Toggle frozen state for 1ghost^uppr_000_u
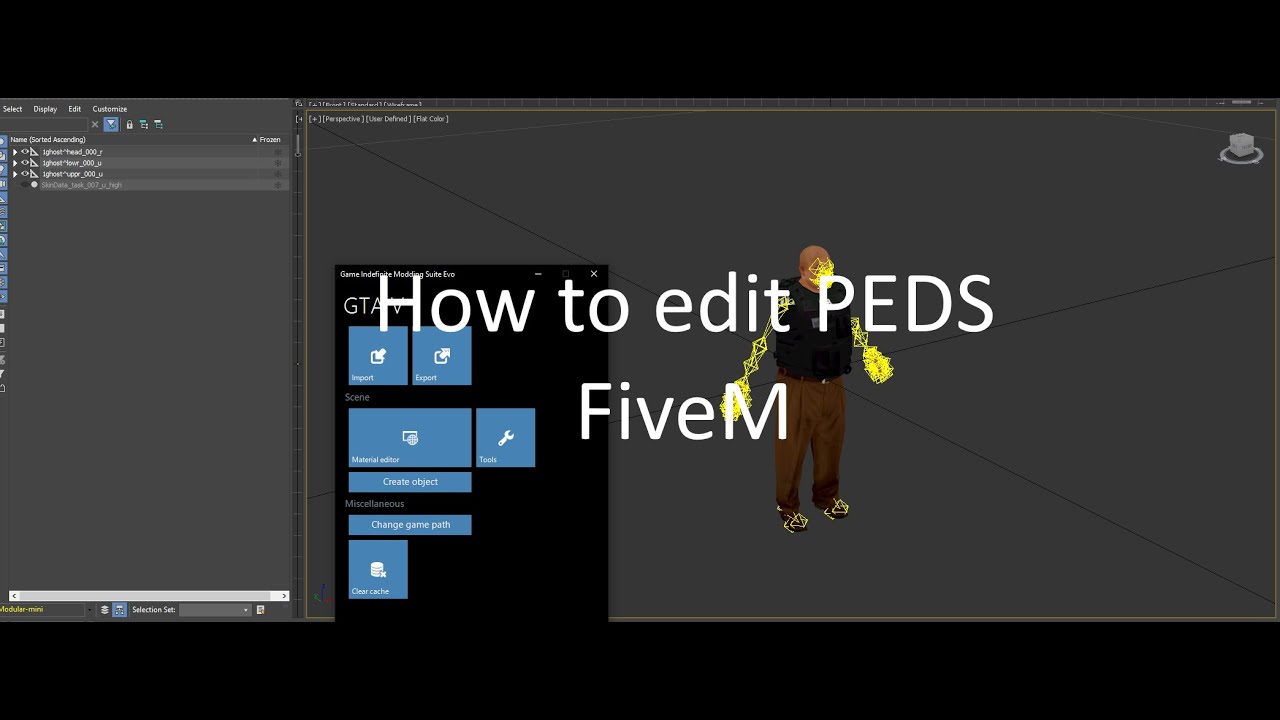The width and height of the screenshot is (1280, 720). click(x=278, y=174)
